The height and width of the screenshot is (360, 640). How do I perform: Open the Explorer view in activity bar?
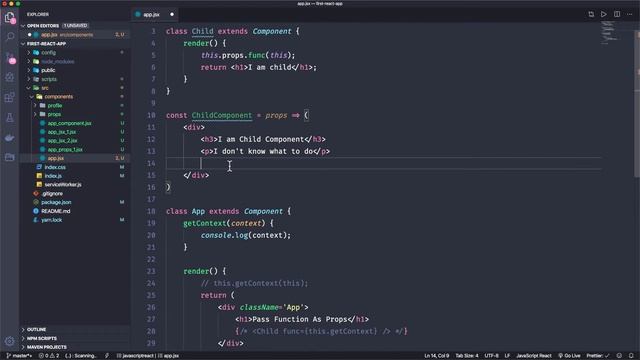[x=9, y=18]
